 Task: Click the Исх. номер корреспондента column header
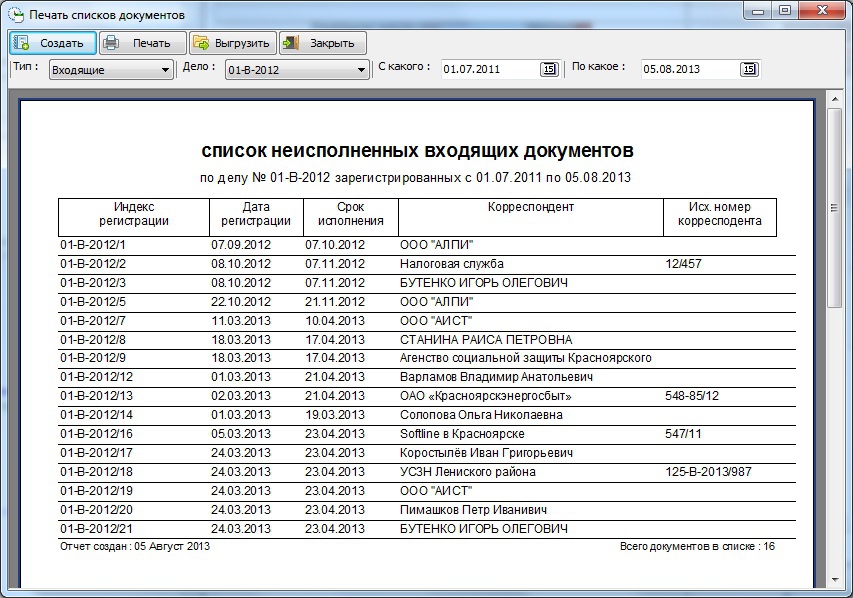(x=720, y=217)
